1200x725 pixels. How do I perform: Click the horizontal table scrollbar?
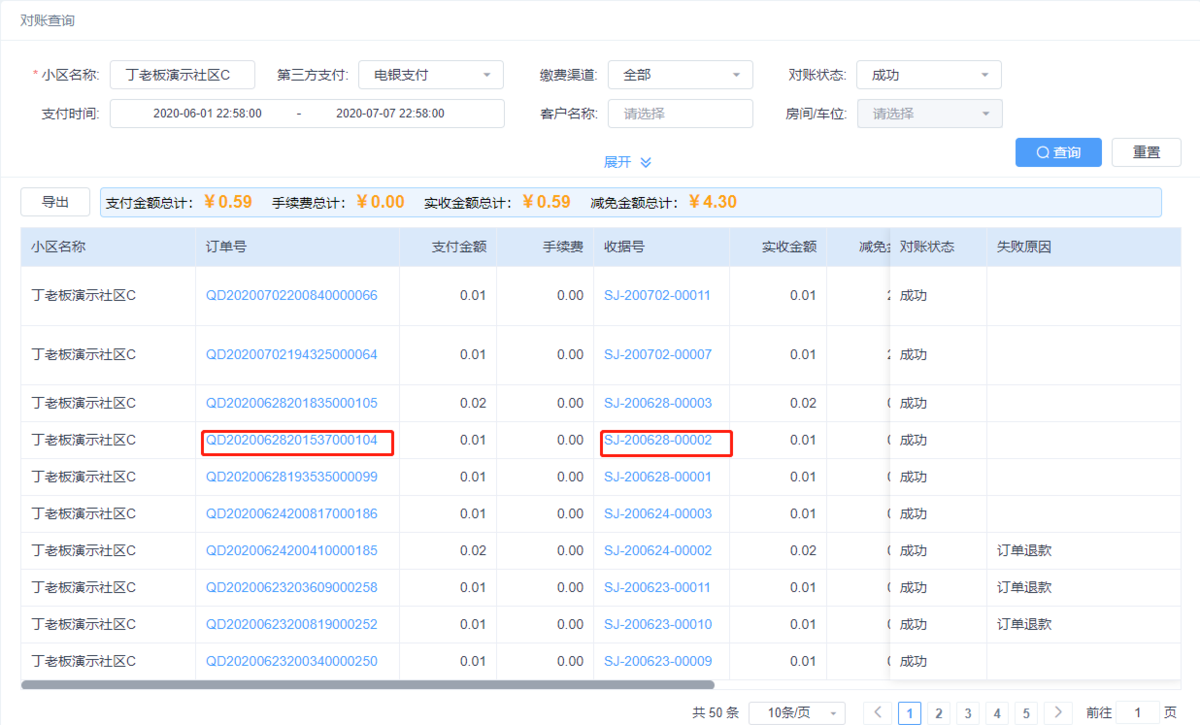click(x=368, y=685)
